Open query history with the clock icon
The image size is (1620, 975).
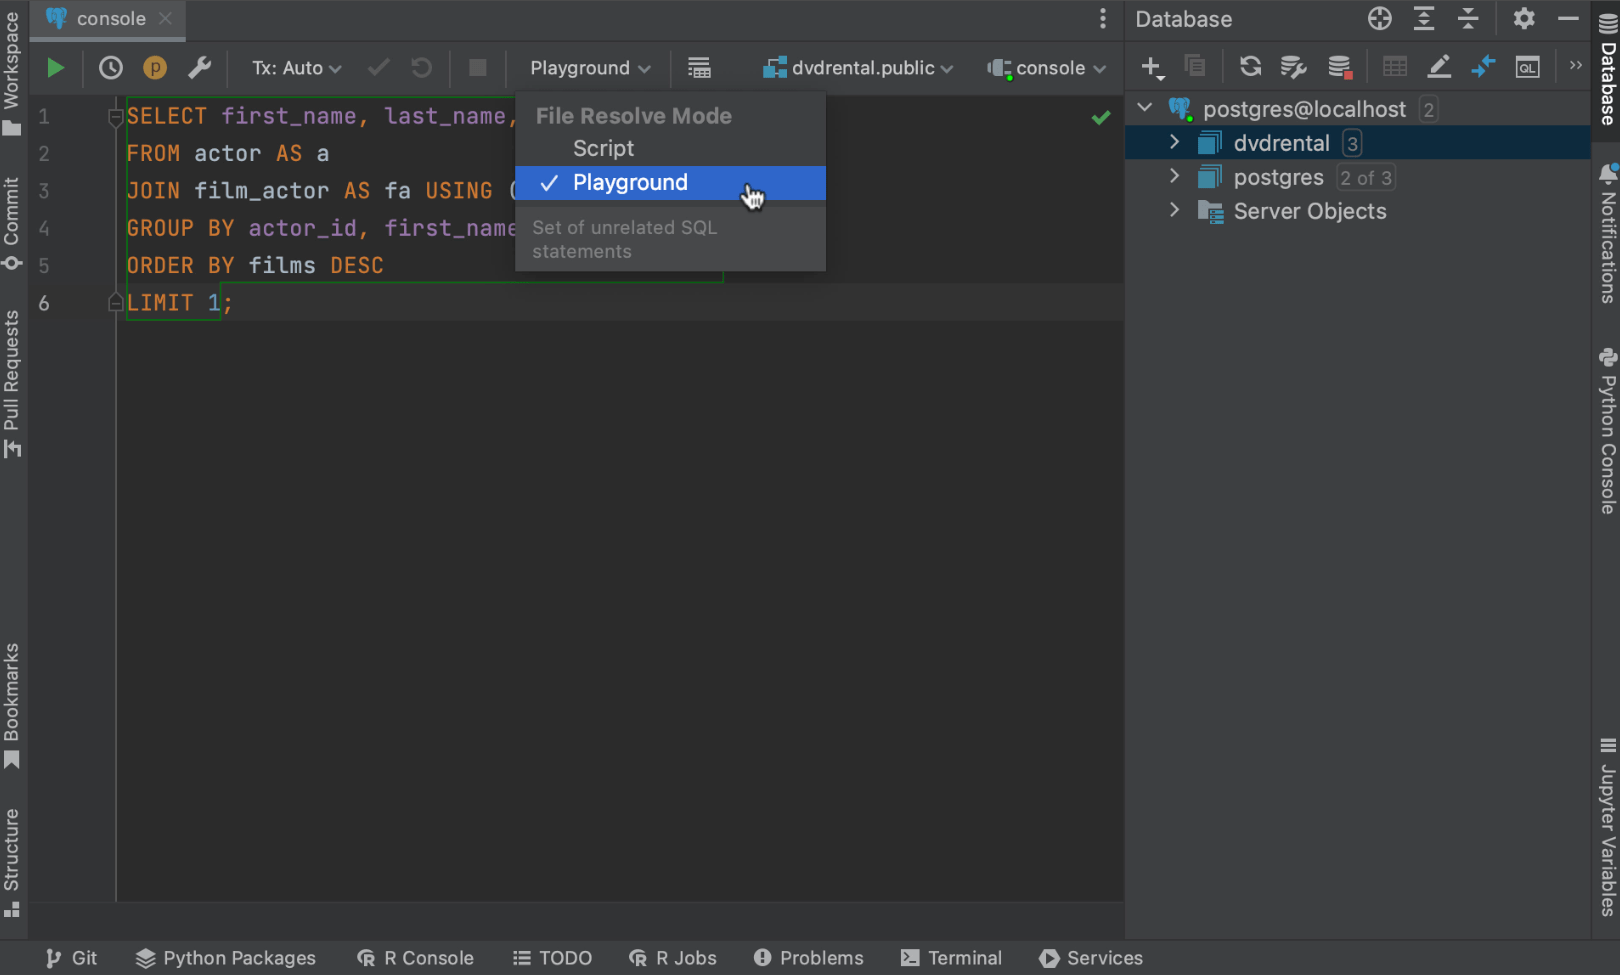(x=110, y=68)
